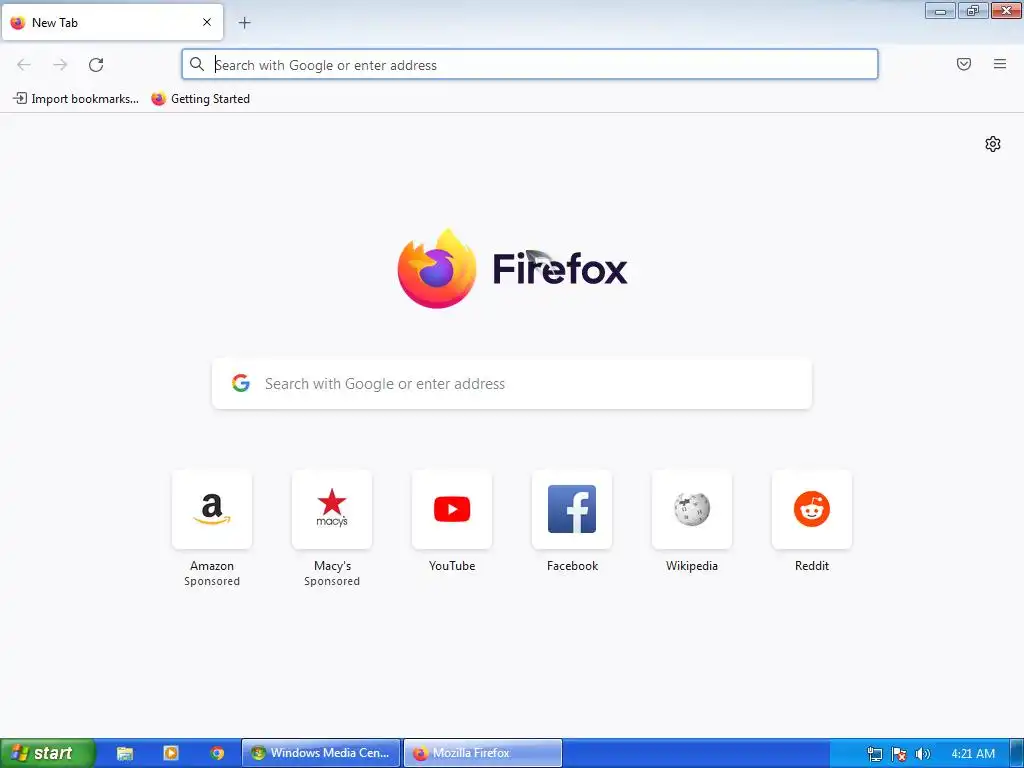Viewport: 1024px width, 768px height.
Task: Open Facebook shortcut tile
Action: pos(572,509)
